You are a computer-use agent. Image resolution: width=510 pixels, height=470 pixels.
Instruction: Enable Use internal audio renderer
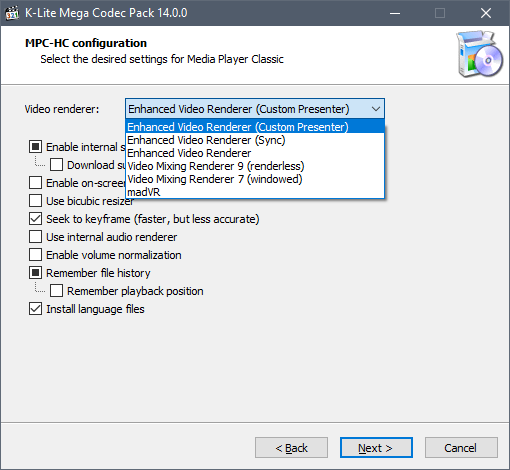(x=36, y=237)
